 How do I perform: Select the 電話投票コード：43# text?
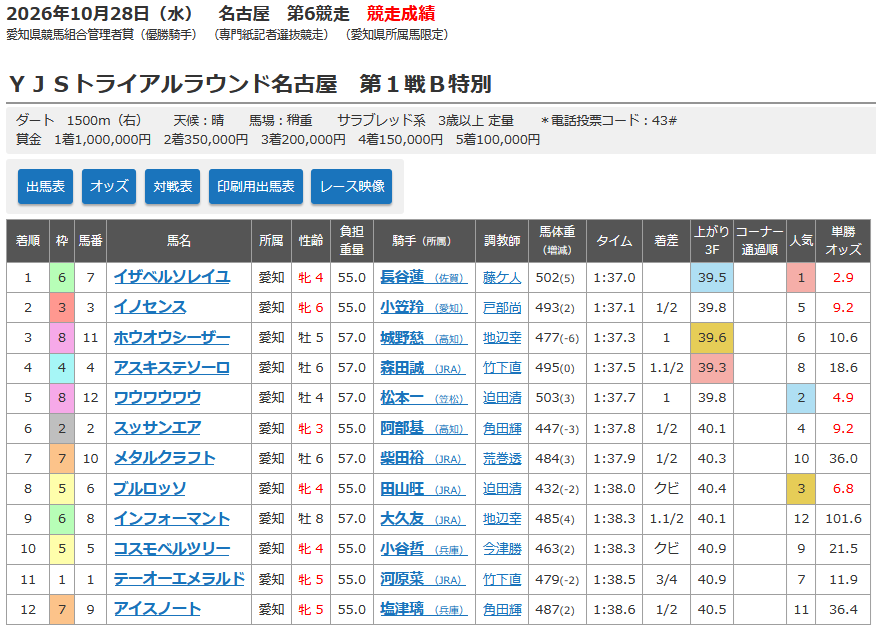point(609,120)
